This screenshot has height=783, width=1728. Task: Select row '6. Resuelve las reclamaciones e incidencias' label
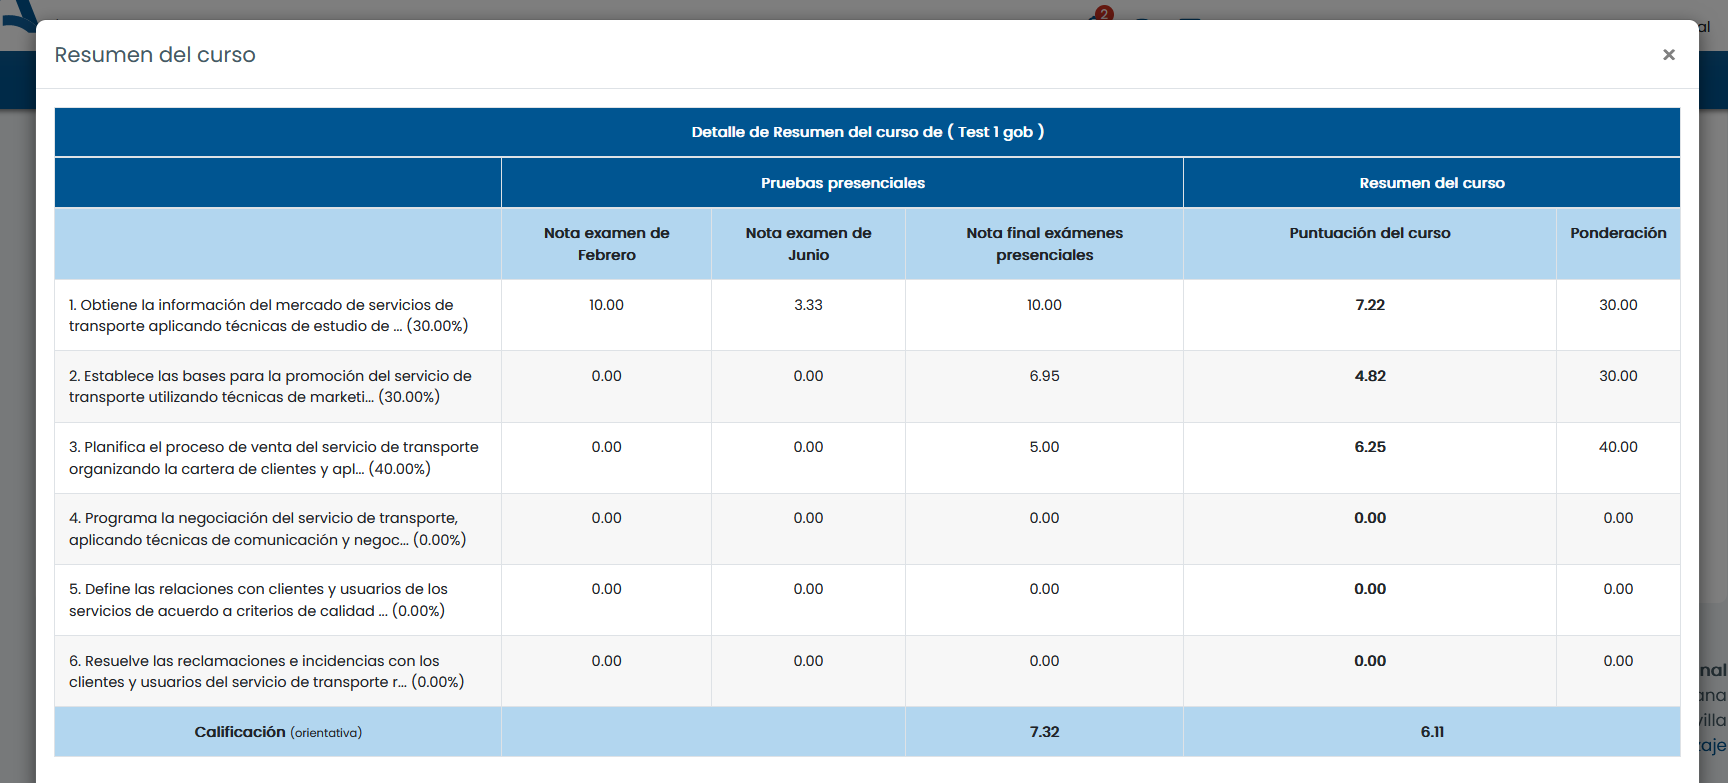click(266, 671)
